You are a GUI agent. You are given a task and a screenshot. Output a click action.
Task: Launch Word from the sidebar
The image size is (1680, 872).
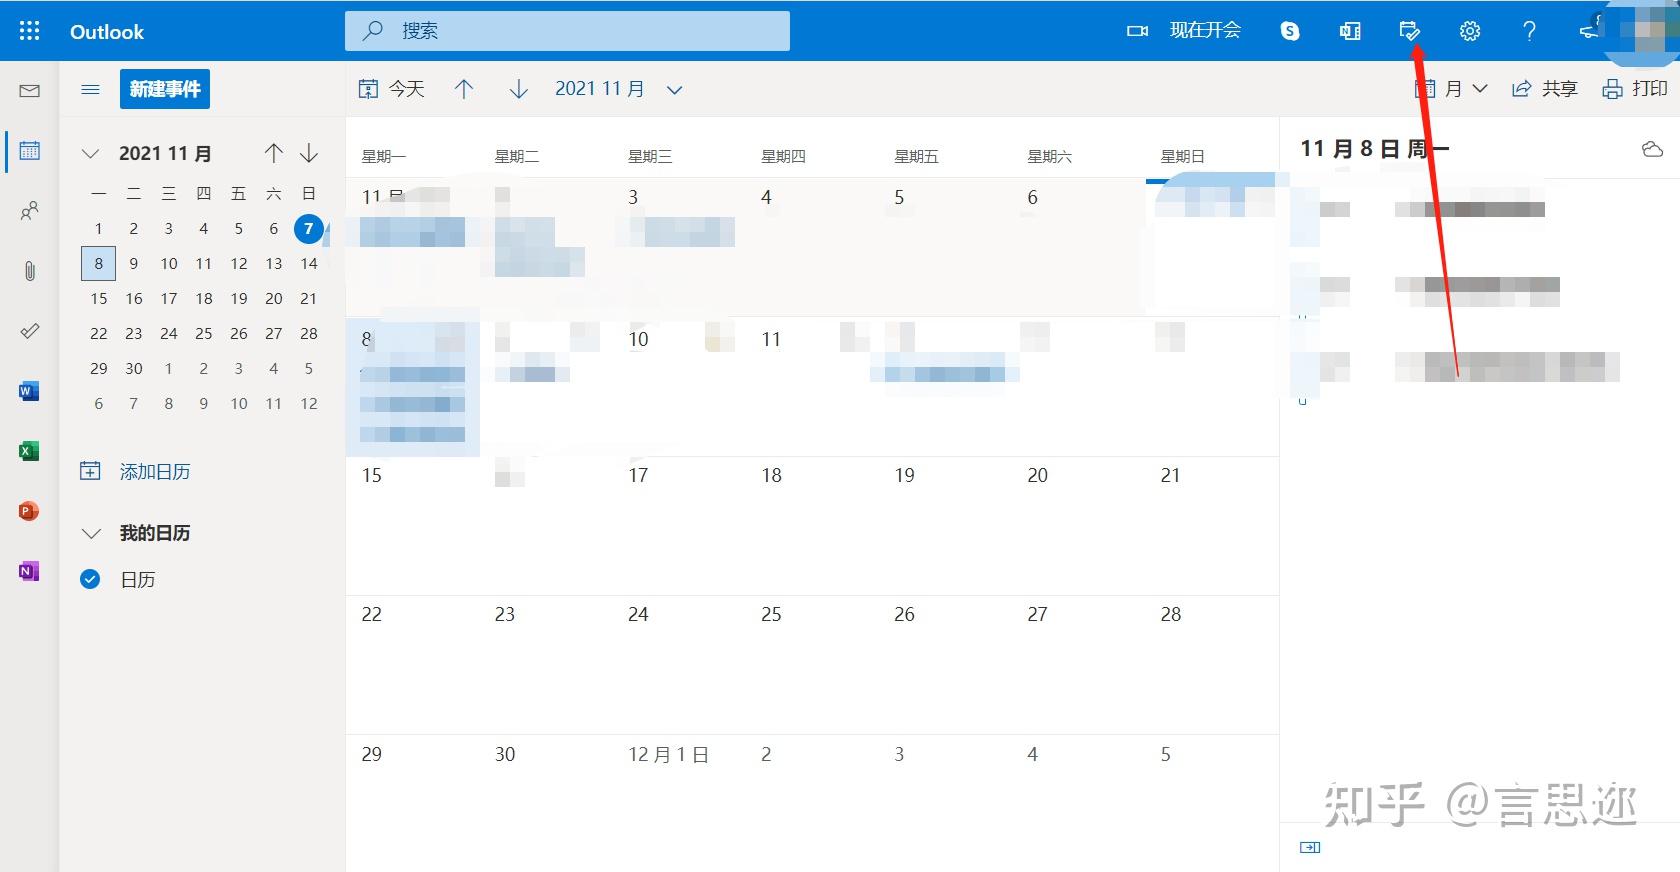(x=29, y=391)
